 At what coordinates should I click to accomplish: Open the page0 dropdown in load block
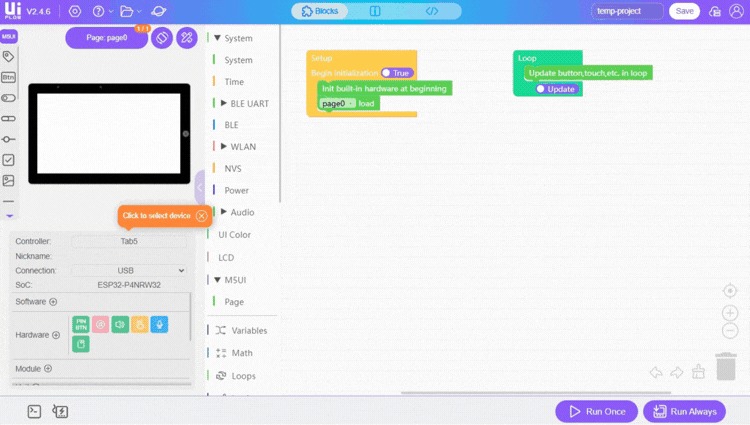[x=337, y=103]
